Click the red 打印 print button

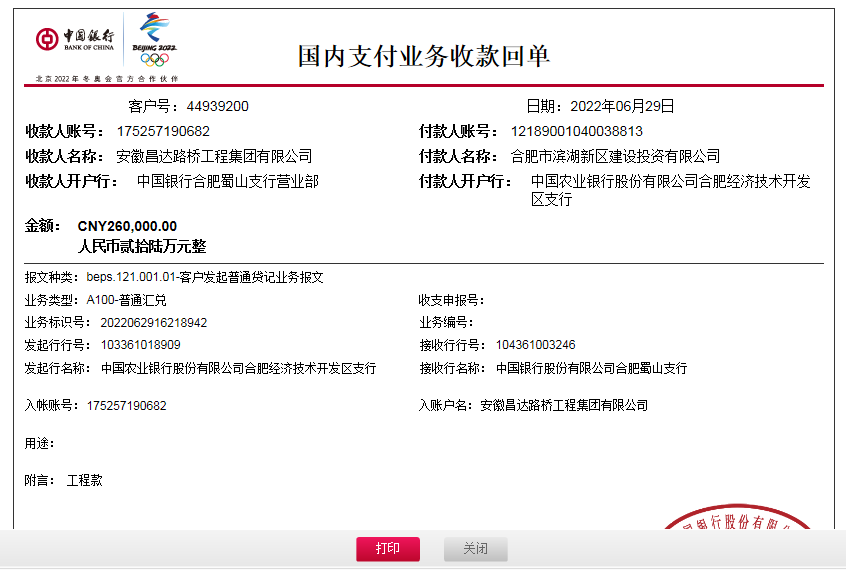[x=388, y=549]
